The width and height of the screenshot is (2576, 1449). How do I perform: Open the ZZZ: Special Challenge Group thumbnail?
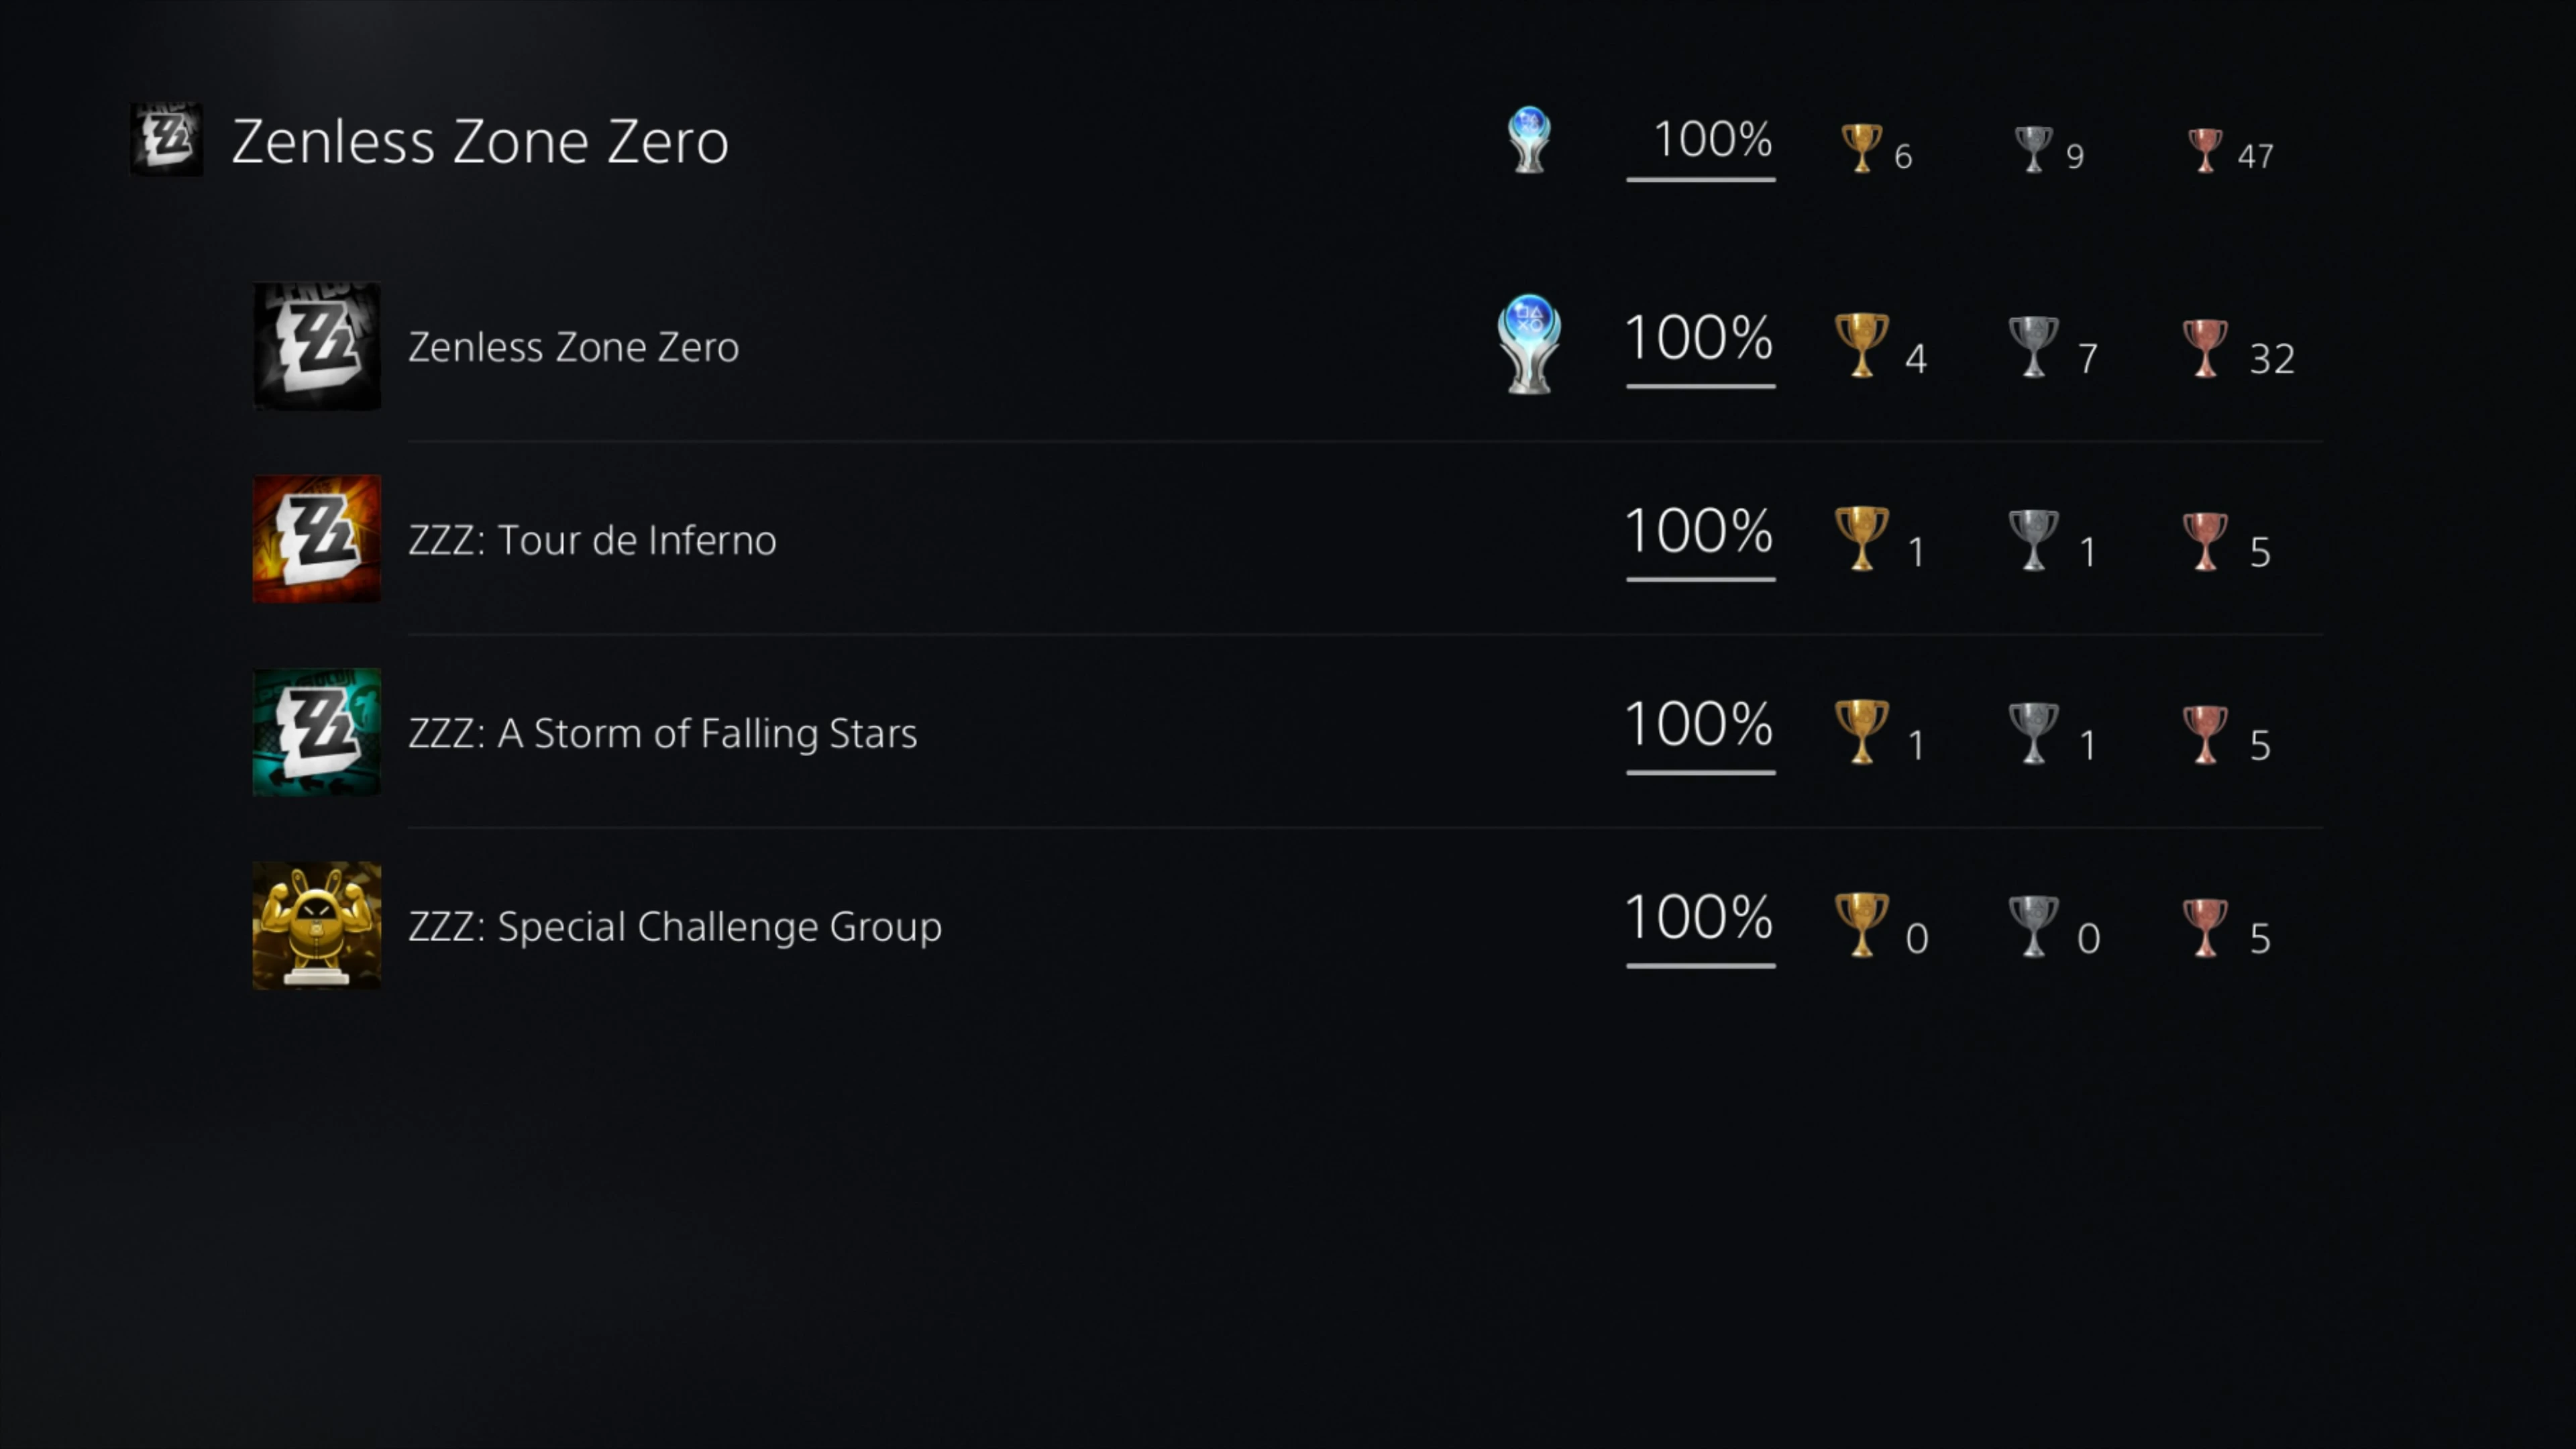[316, 925]
